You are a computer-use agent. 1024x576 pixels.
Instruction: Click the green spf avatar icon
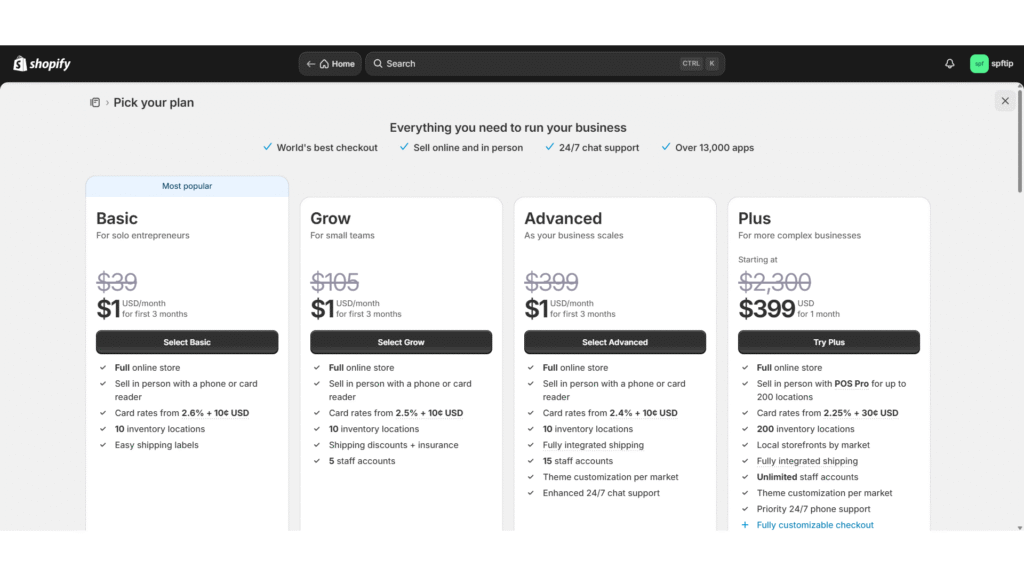coord(979,64)
